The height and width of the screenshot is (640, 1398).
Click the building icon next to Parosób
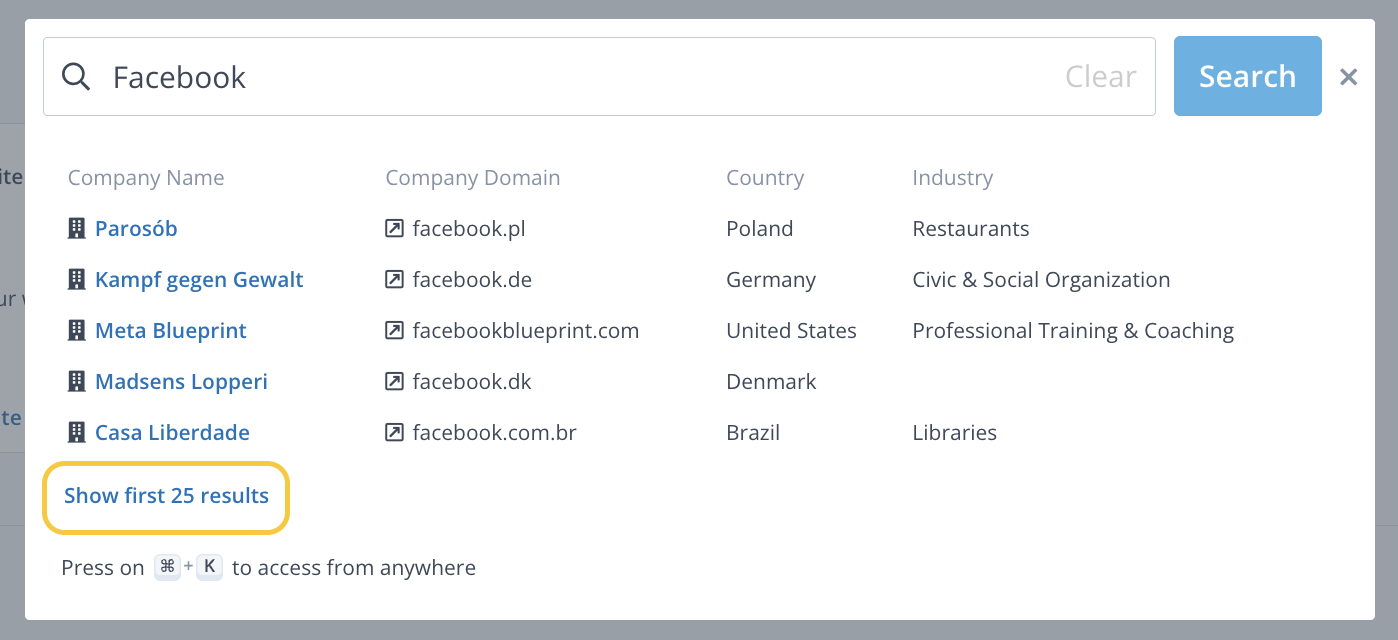pyautogui.click(x=76, y=229)
